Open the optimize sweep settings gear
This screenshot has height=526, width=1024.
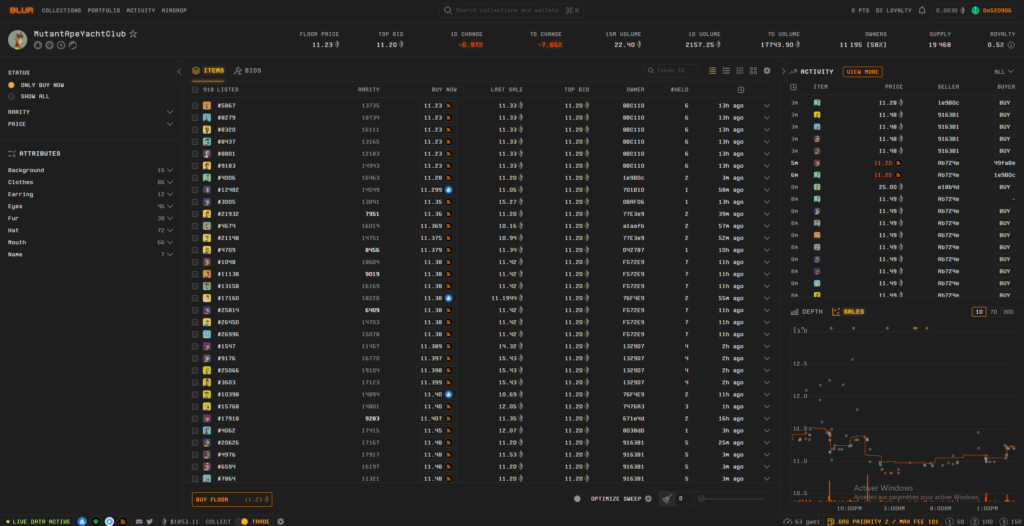(648, 499)
